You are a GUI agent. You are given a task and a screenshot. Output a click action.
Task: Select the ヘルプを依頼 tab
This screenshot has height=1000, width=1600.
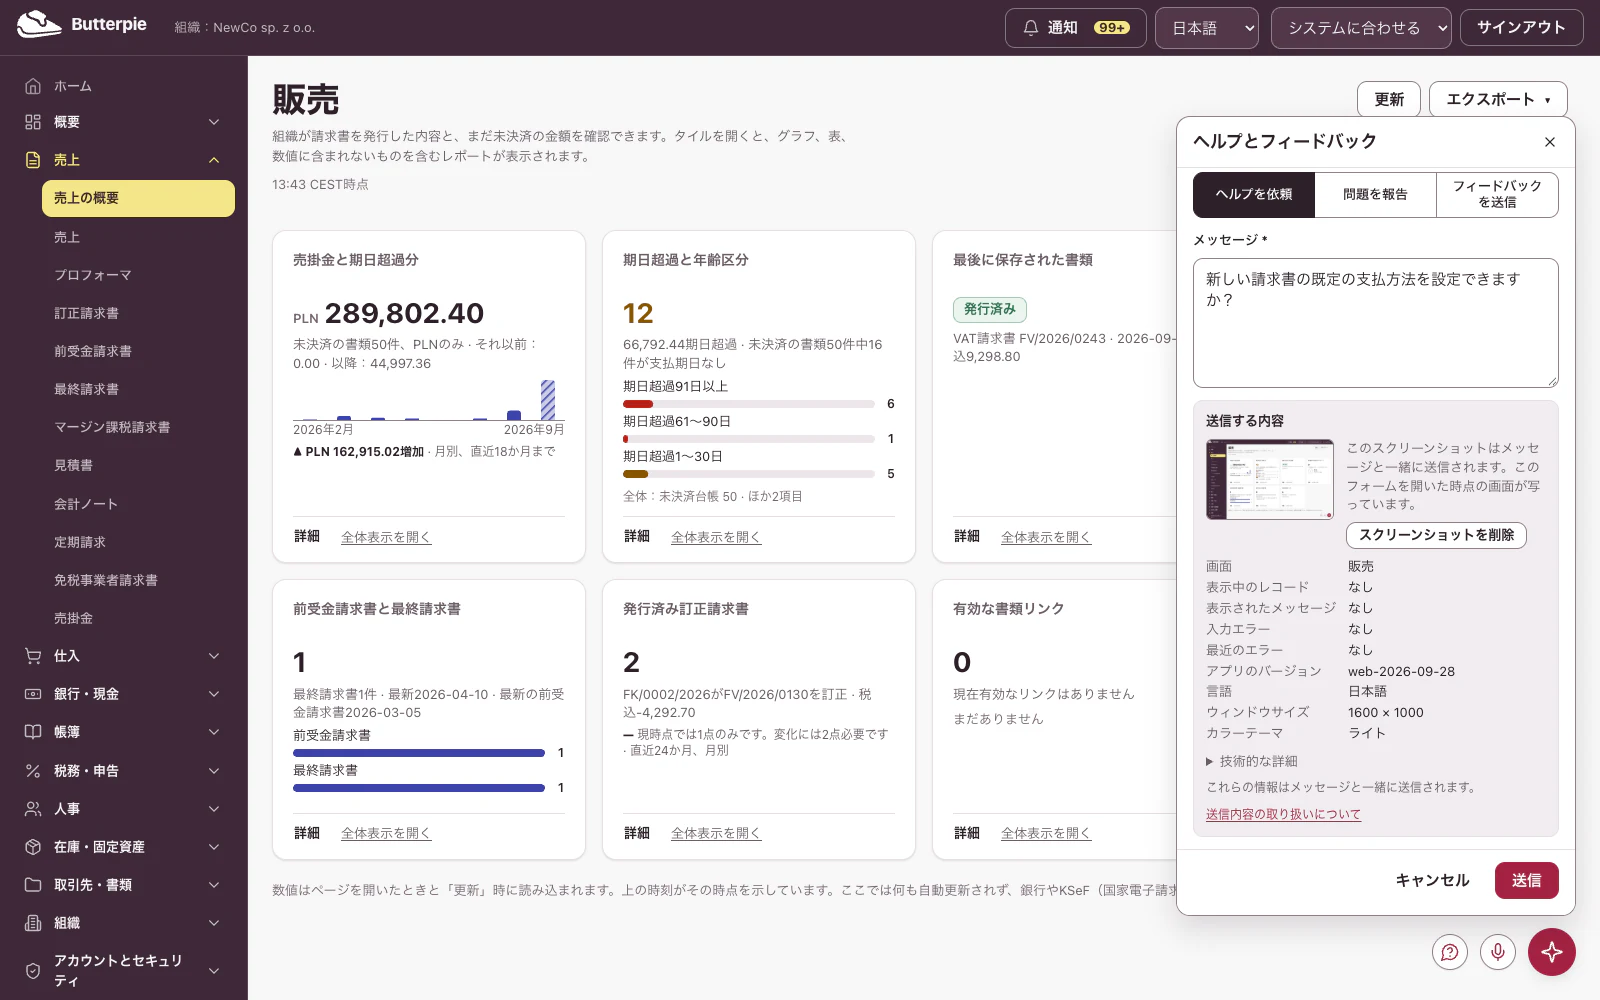(x=1254, y=194)
